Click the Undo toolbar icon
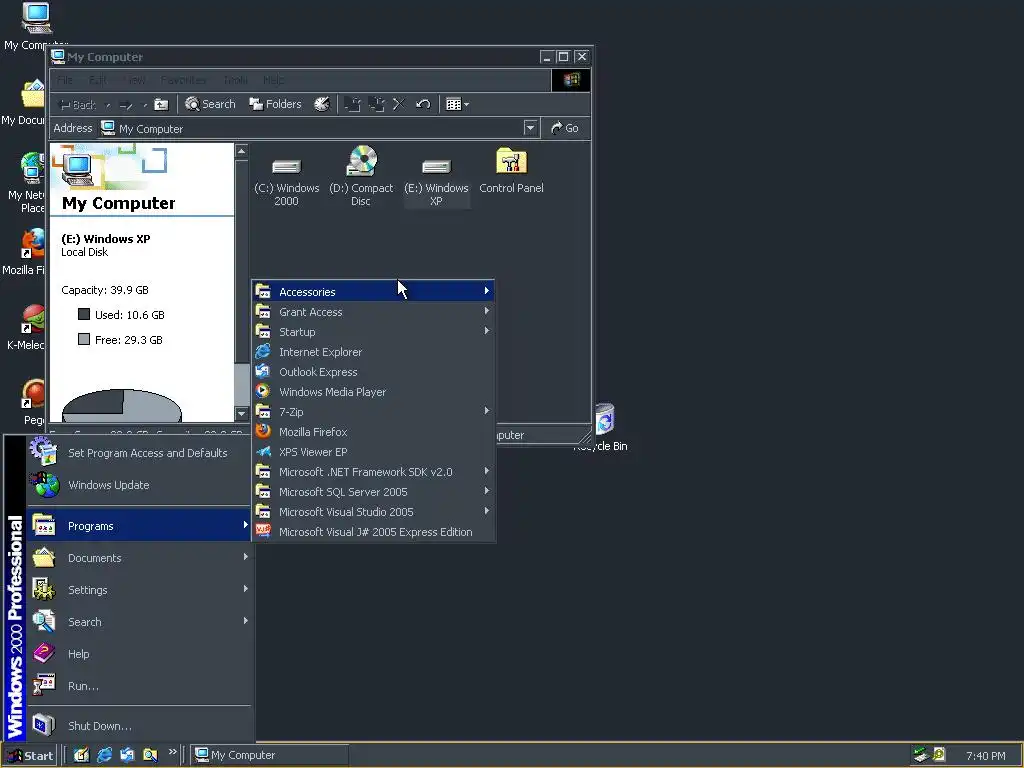1024x768 pixels. click(x=423, y=104)
